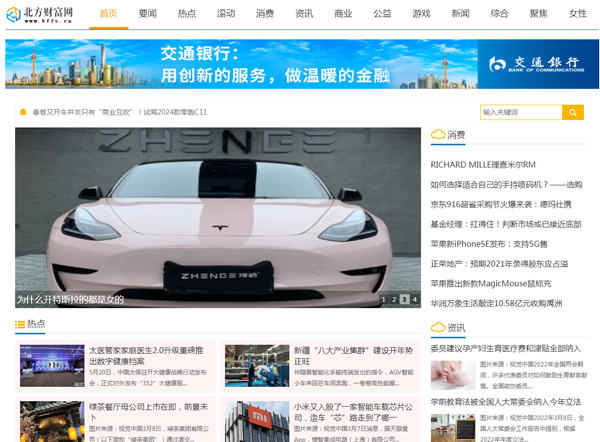Open the scrolling headline about 零跑C11
The image size is (600, 442).
120,112
